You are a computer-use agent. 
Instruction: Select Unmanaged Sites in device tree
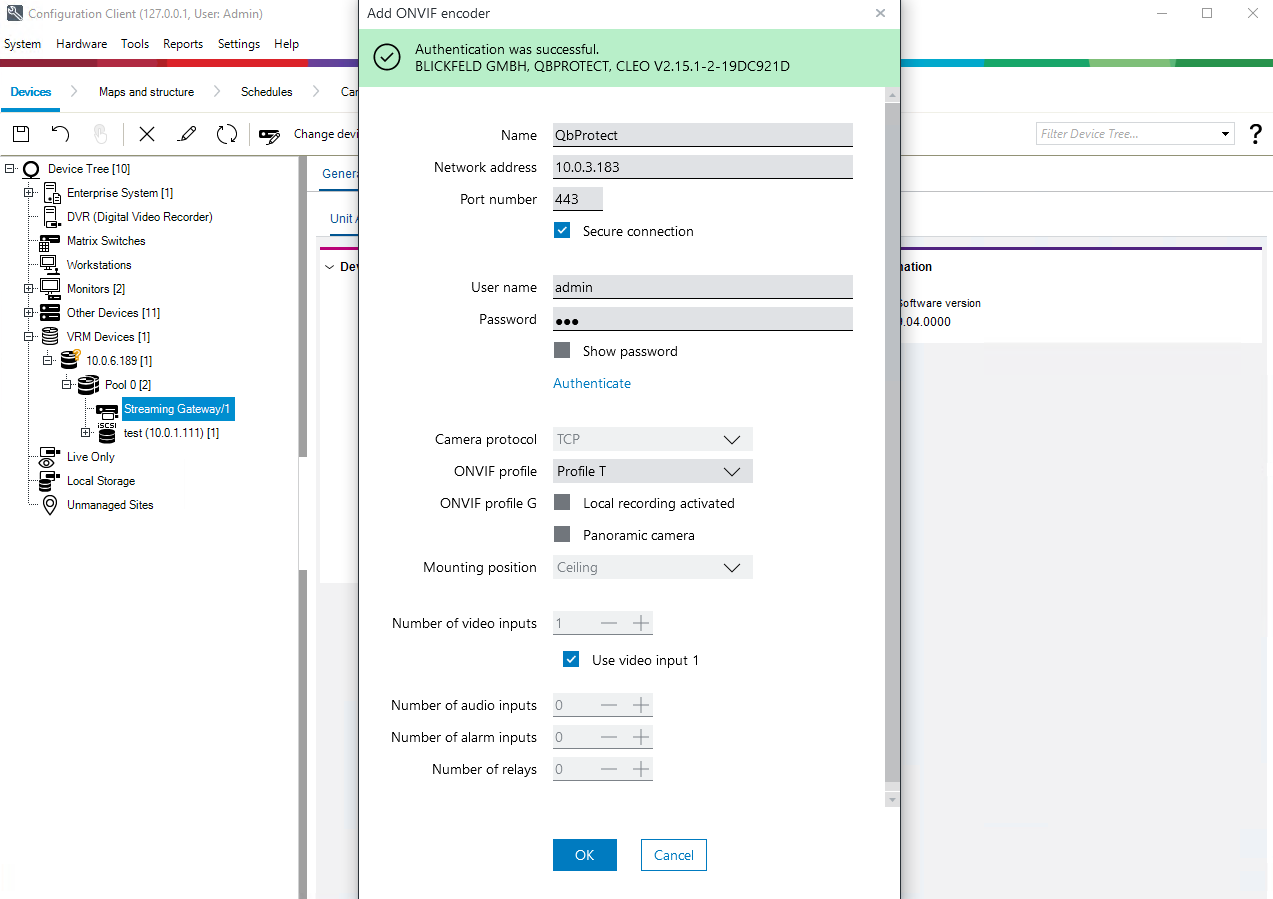point(110,505)
